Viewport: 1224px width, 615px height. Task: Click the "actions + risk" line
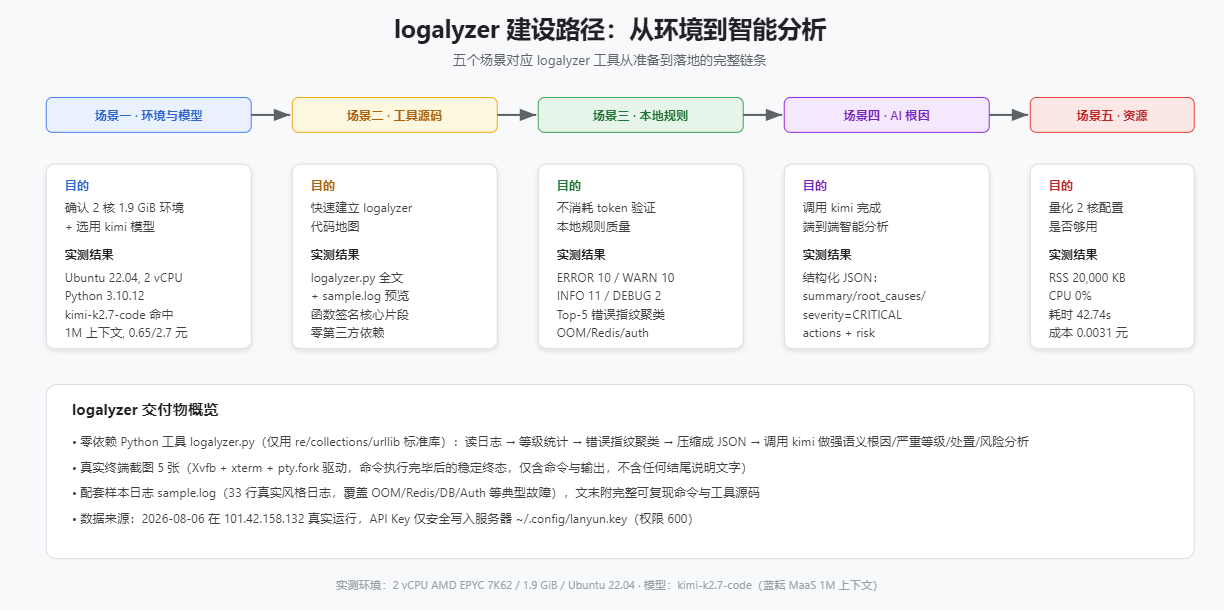coord(839,333)
